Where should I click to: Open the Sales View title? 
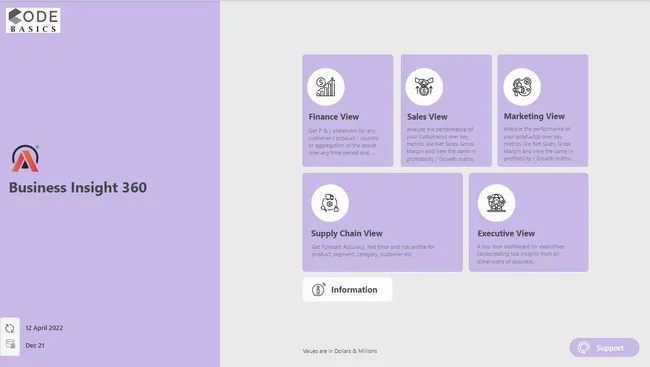click(427, 117)
